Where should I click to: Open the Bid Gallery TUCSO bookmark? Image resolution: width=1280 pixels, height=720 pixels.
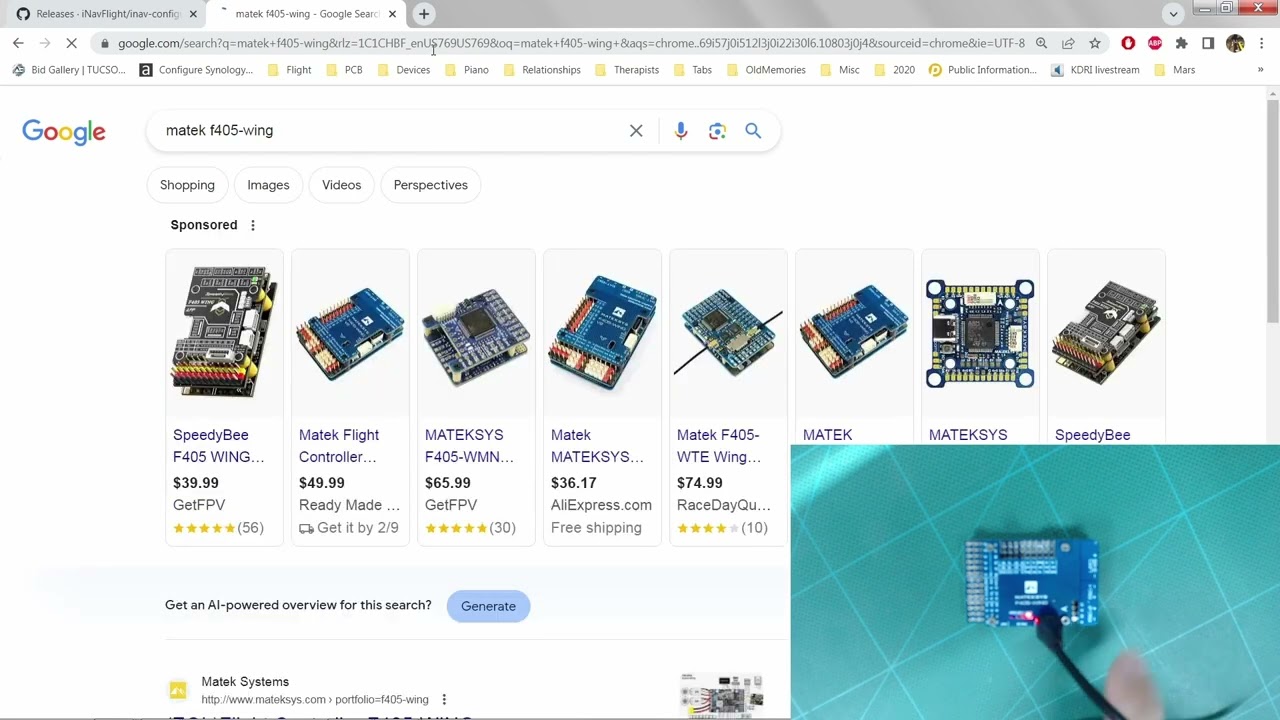point(69,70)
